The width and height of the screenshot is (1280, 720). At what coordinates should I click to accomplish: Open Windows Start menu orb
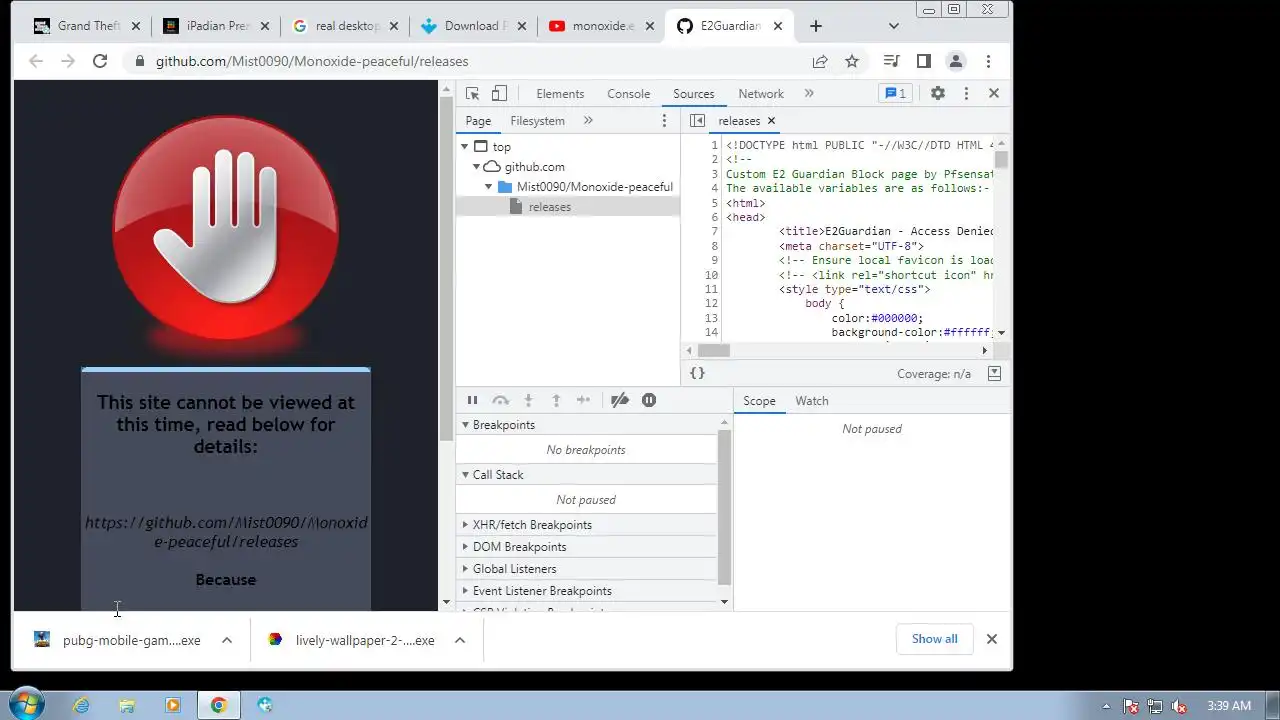(x=26, y=704)
